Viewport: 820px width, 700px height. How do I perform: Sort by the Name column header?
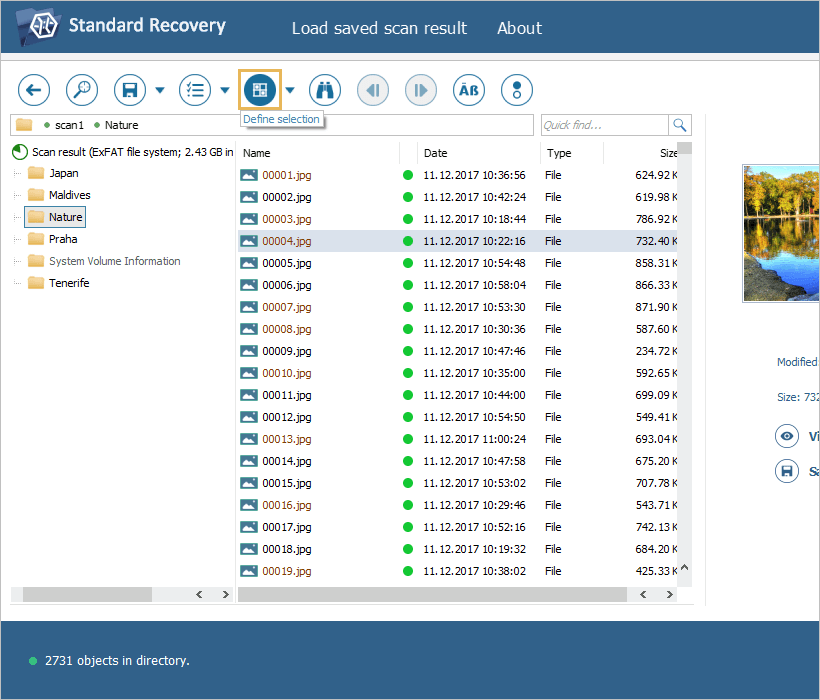point(318,153)
